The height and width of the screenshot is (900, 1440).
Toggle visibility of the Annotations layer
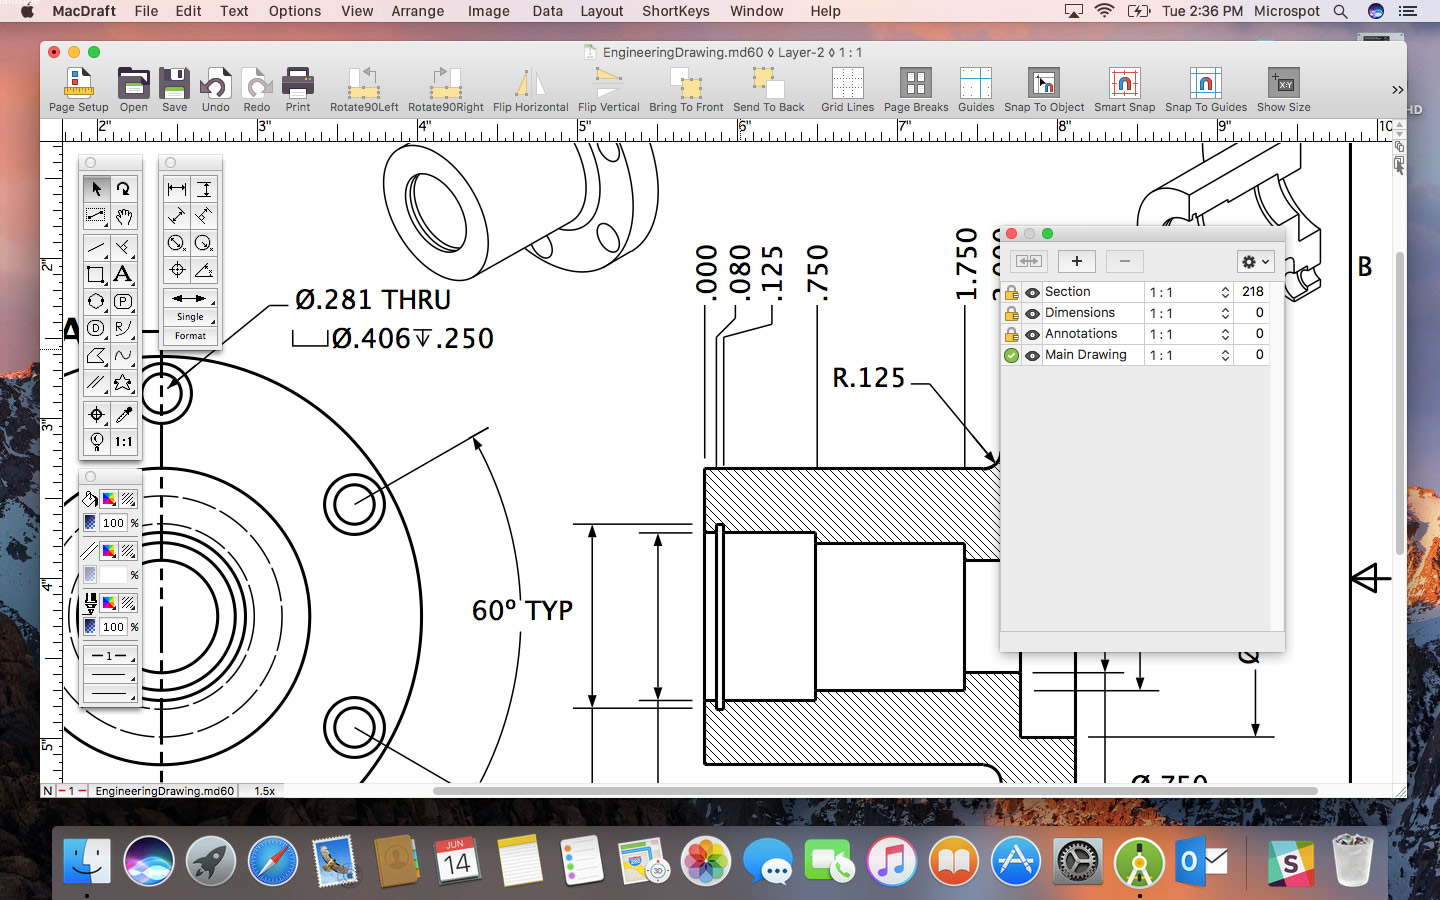pyautogui.click(x=1032, y=335)
